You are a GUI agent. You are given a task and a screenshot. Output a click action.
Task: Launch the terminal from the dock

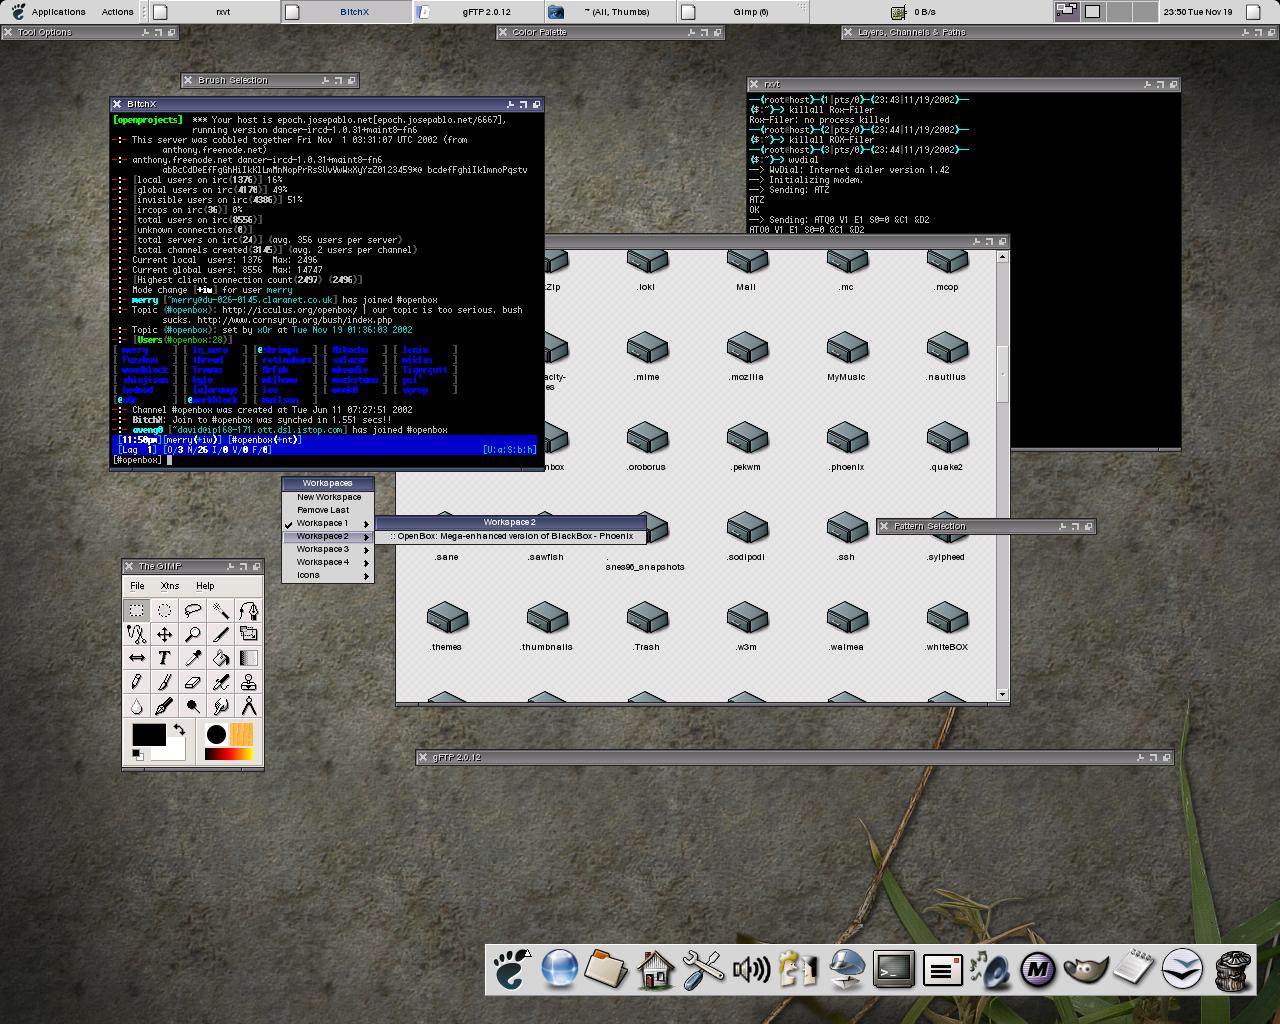click(x=893, y=969)
